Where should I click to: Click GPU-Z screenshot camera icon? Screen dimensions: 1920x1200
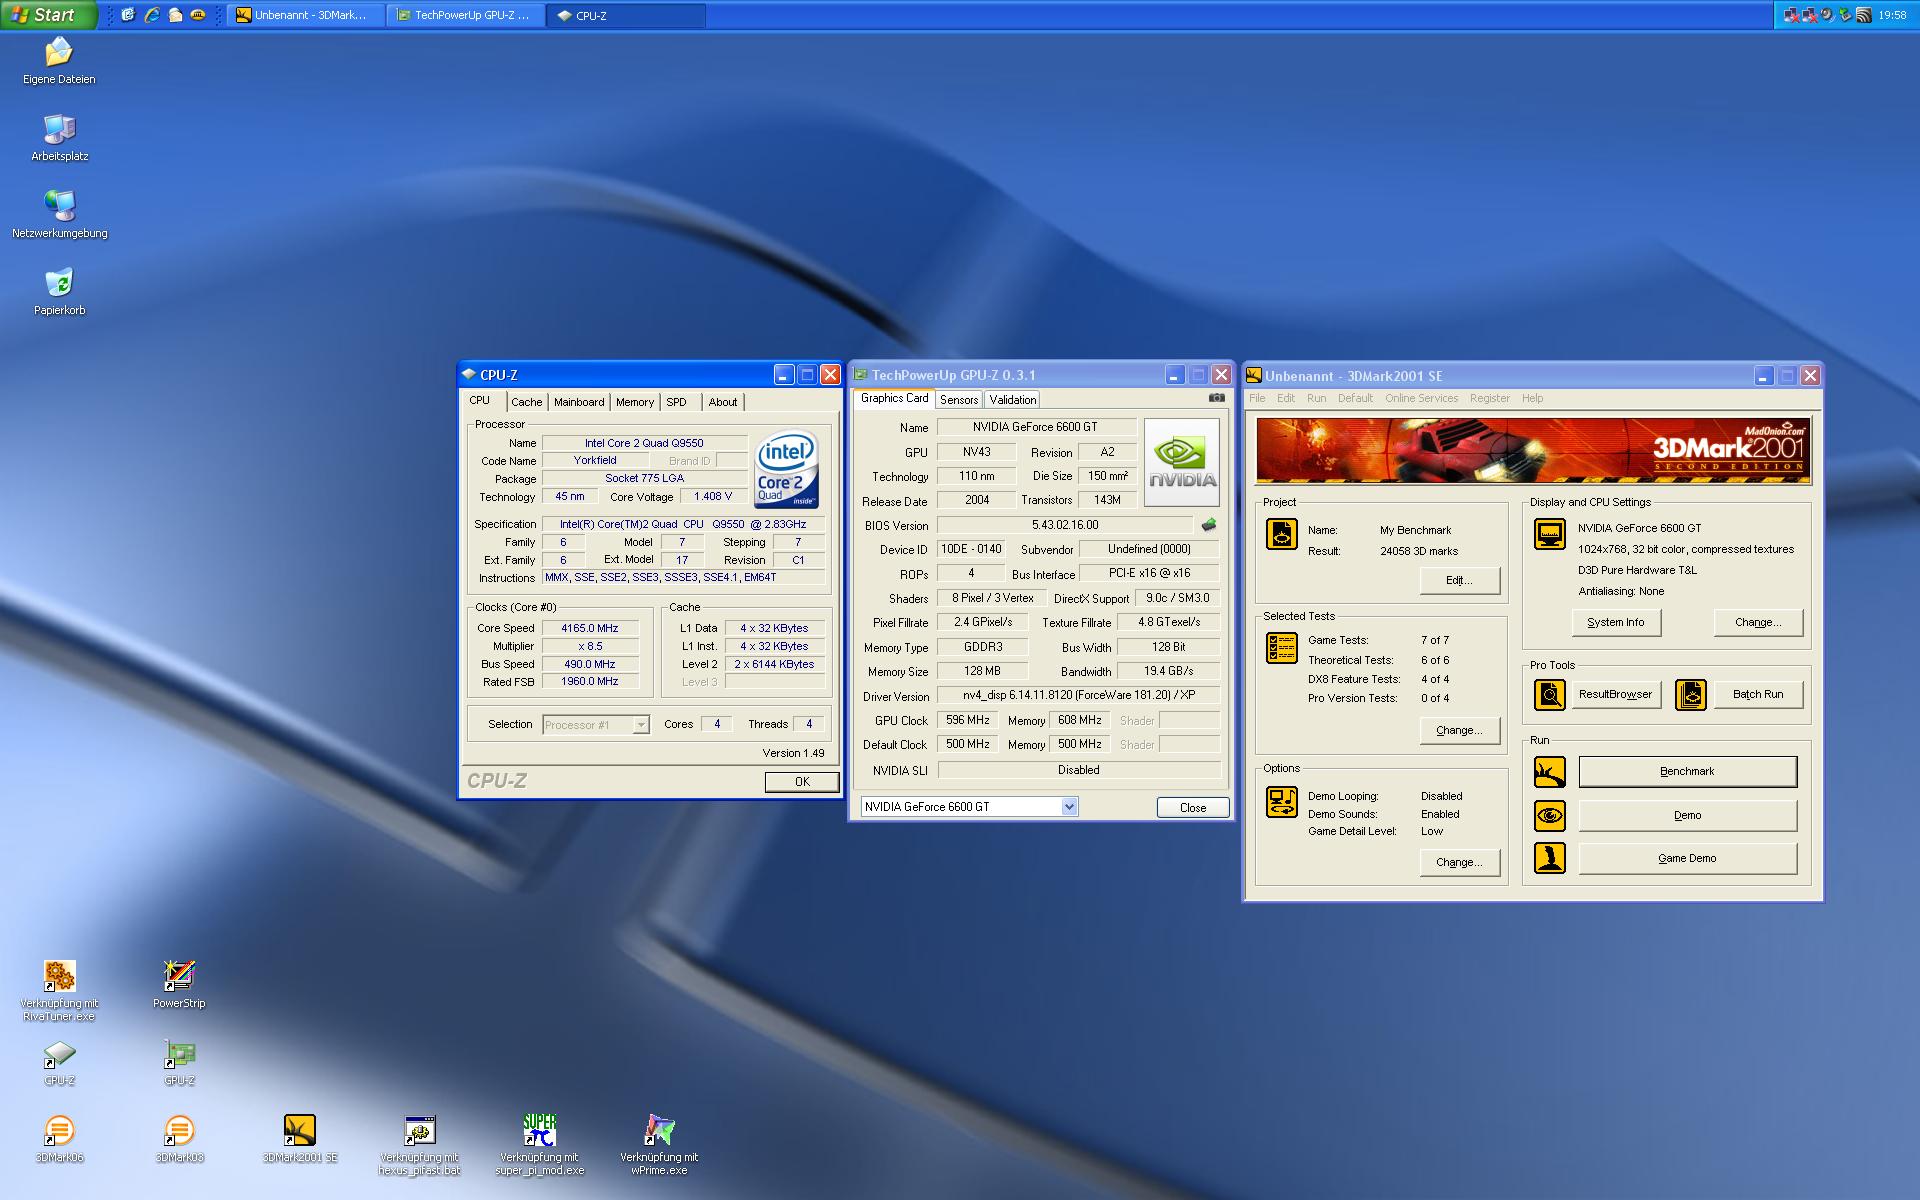coord(1216,398)
